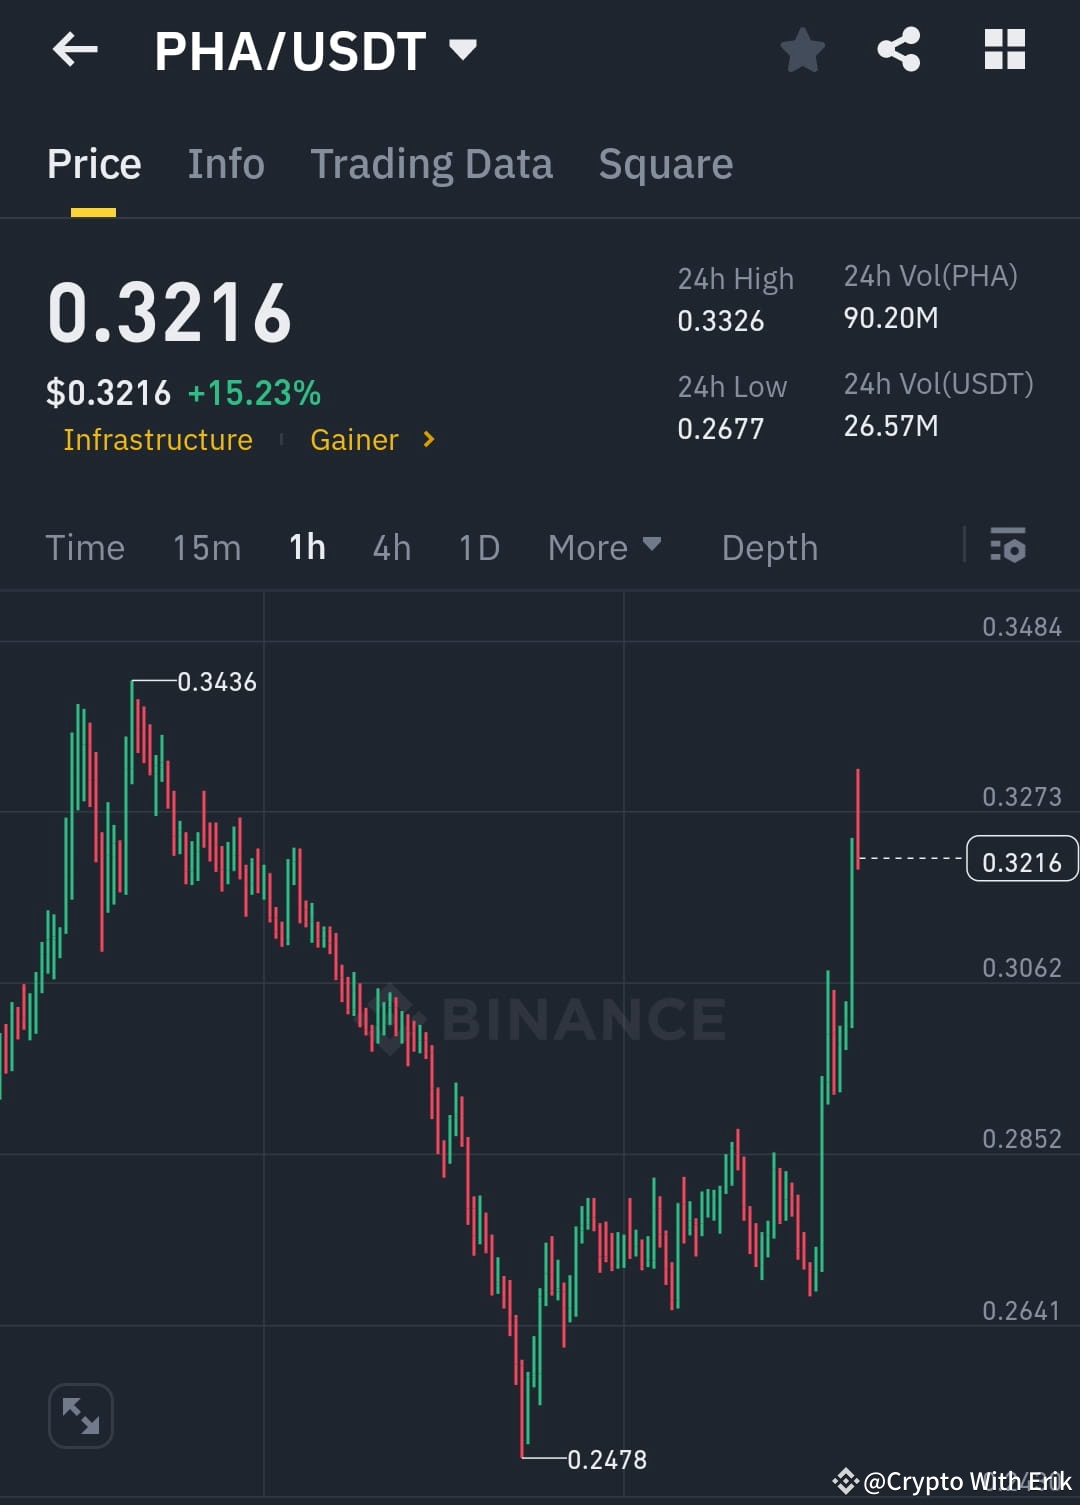Click the Depth view option

click(x=769, y=547)
